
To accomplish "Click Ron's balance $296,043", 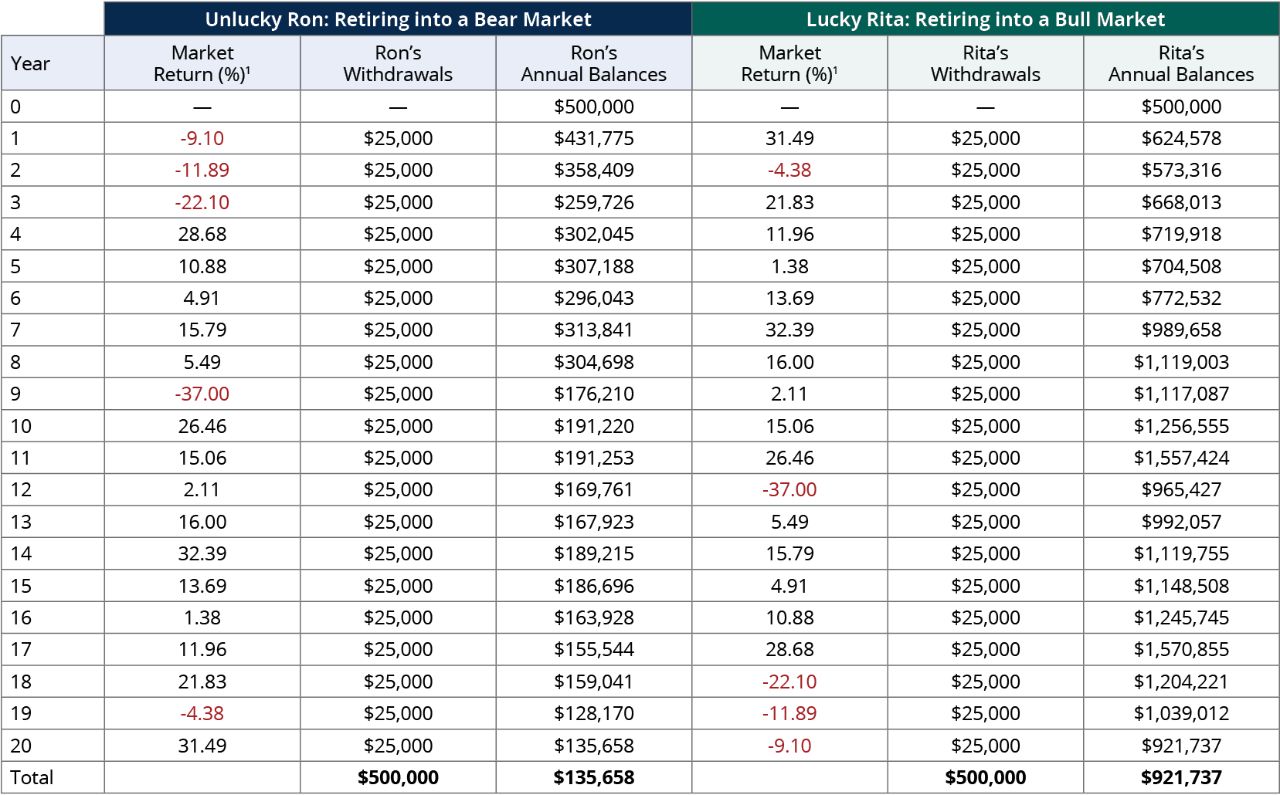I will 594,298.
